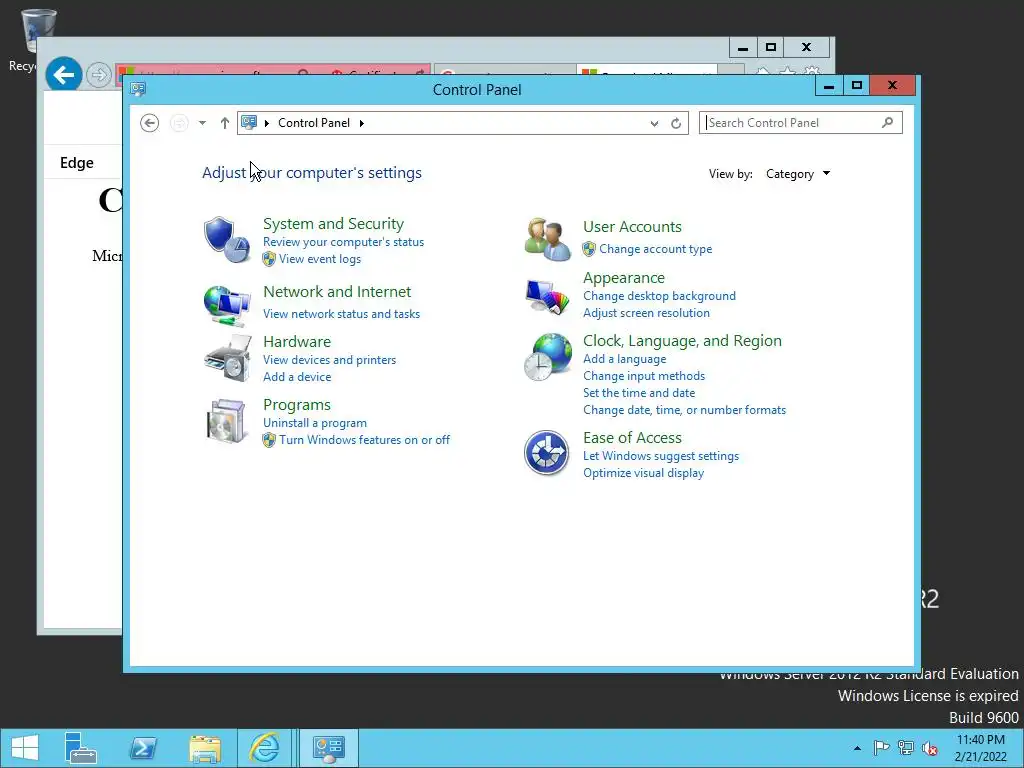Click Add a language

[624, 359]
